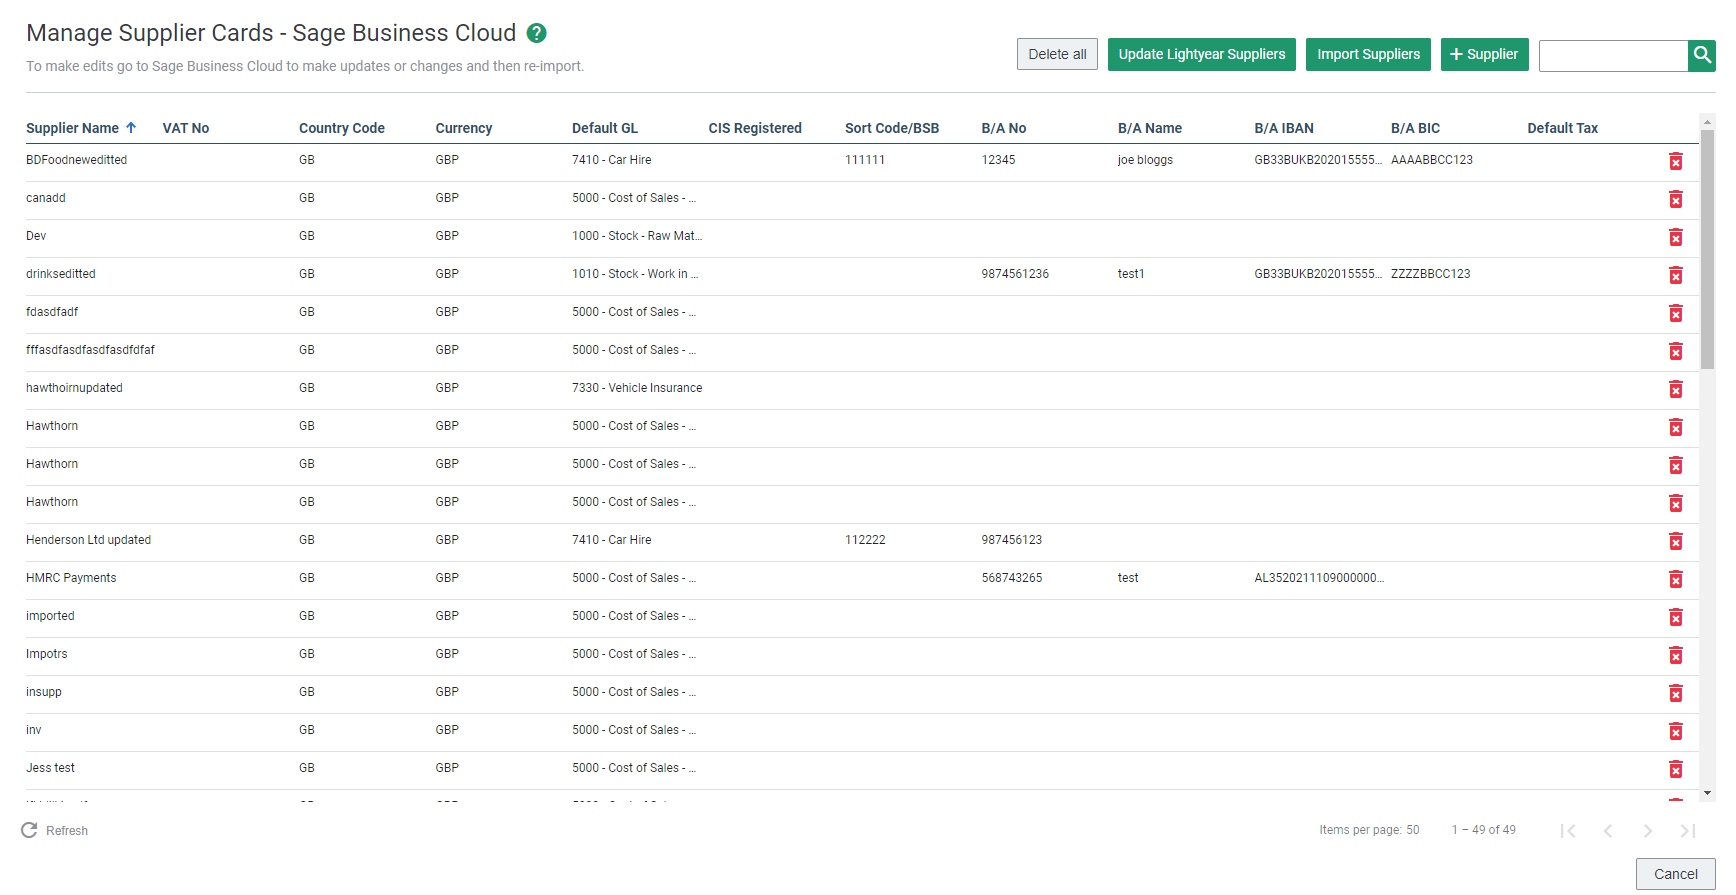Sort by B/A BIC column header
The image size is (1736, 895).
coord(1416,128)
